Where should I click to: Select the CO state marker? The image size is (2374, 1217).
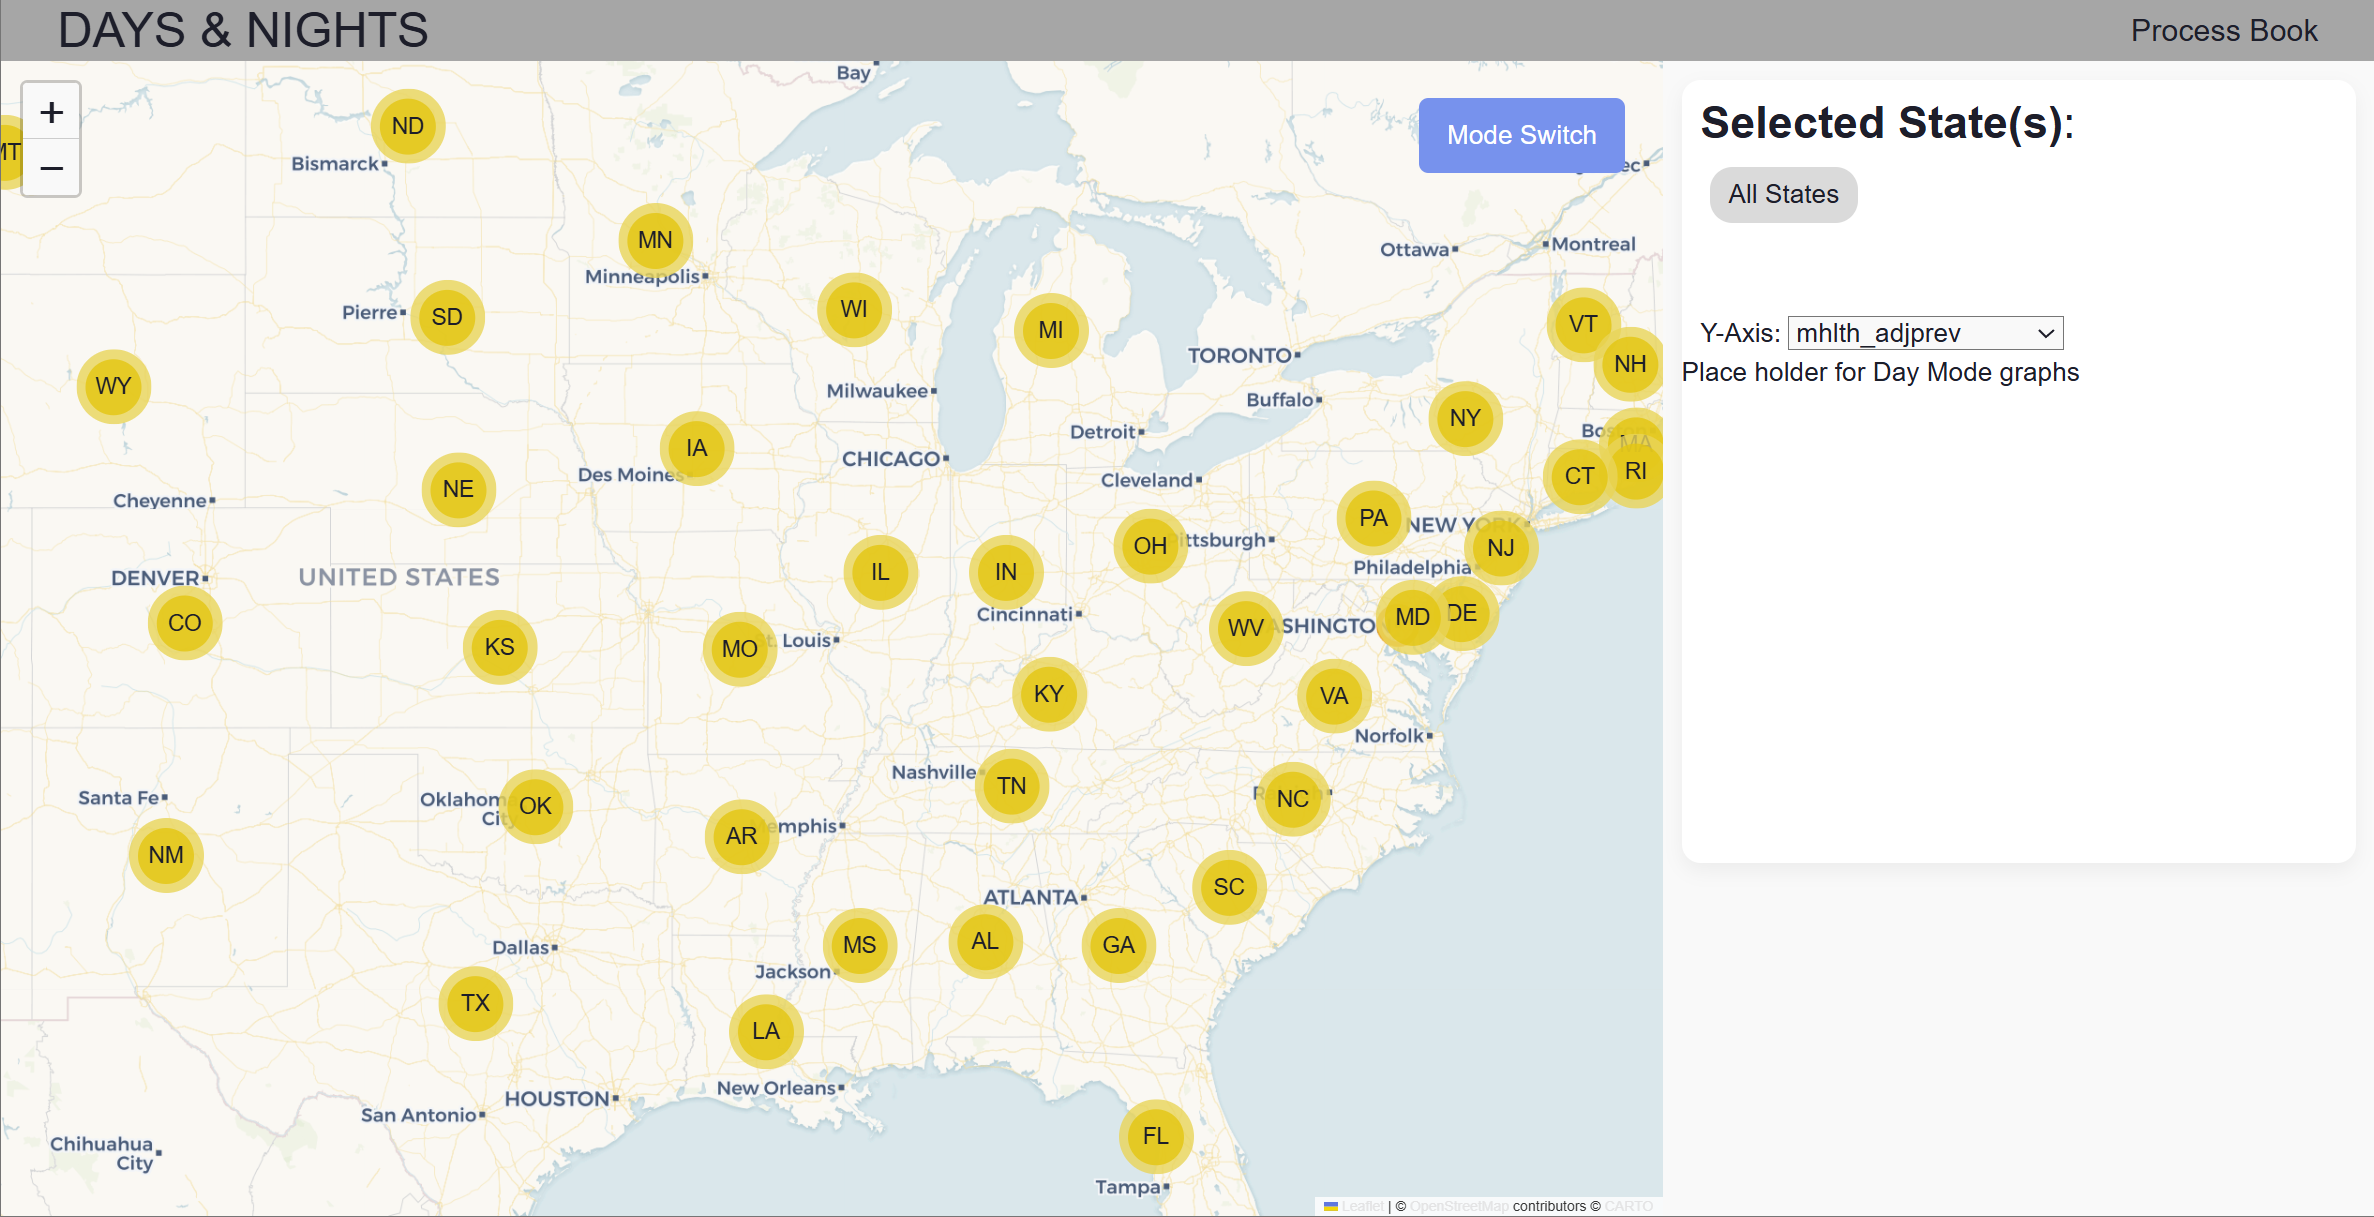(184, 623)
